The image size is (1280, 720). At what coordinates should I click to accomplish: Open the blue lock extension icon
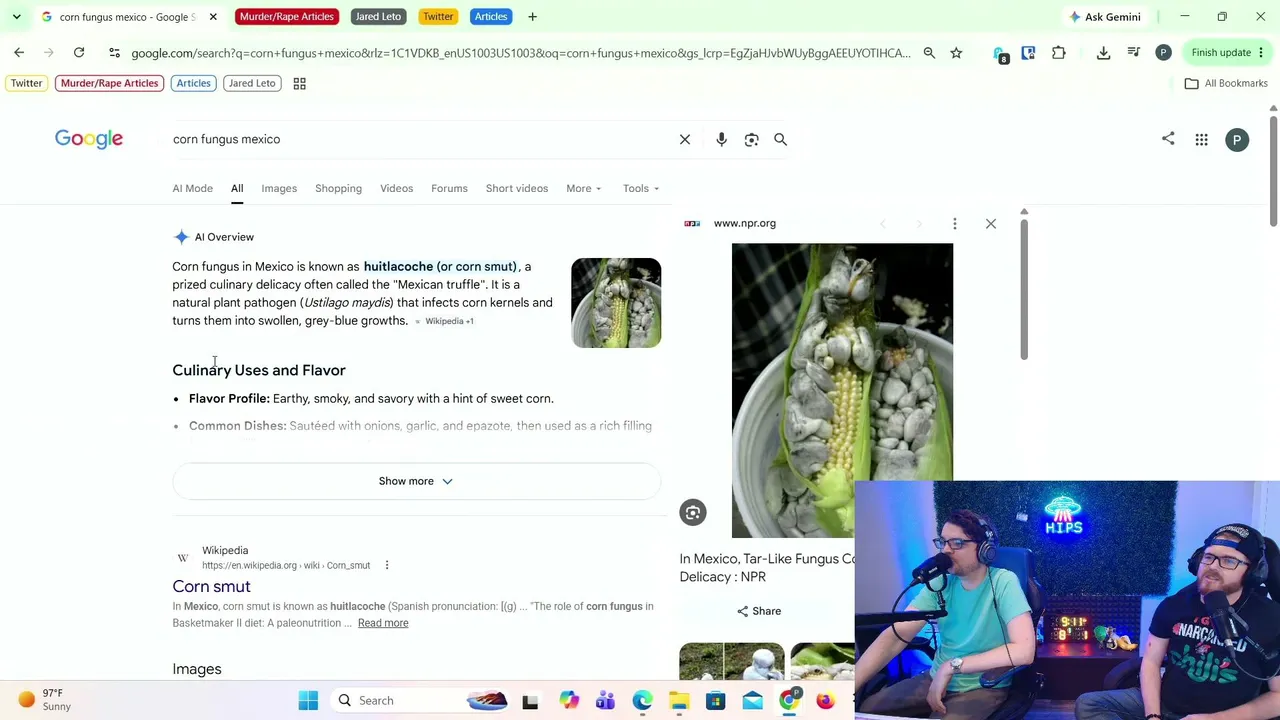(x=1028, y=52)
